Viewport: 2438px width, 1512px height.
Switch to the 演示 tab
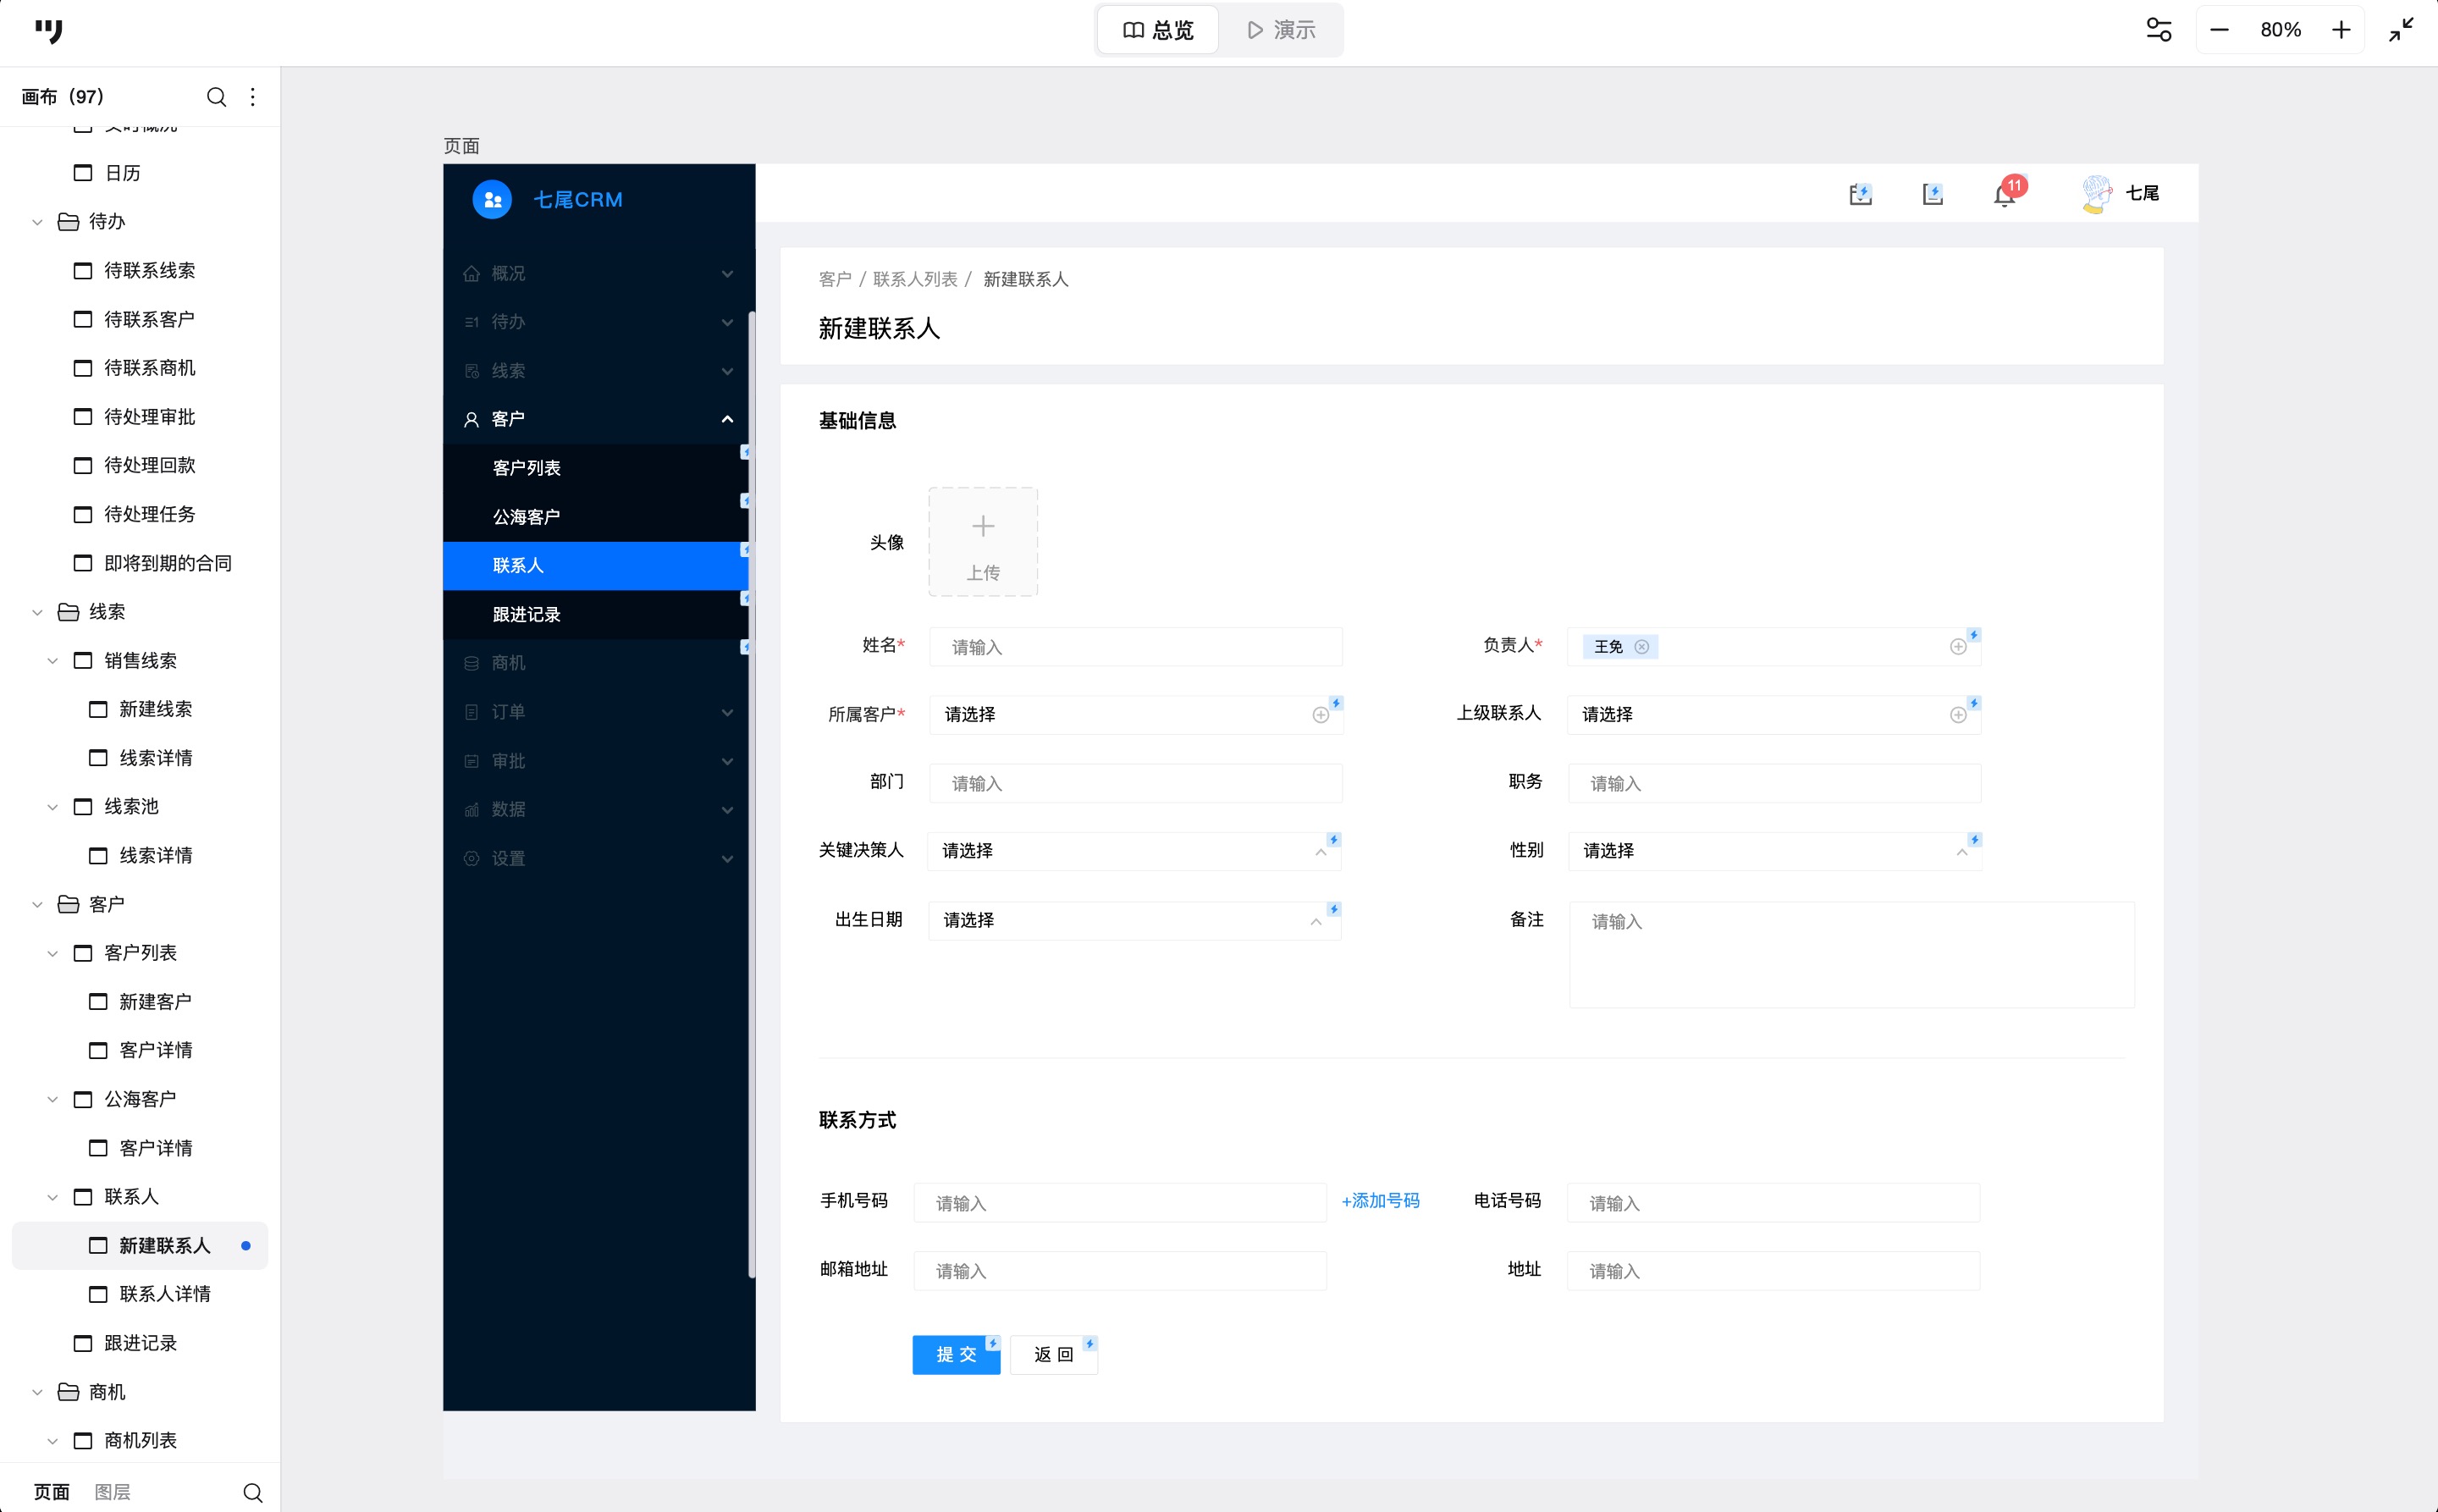coord(1281,30)
